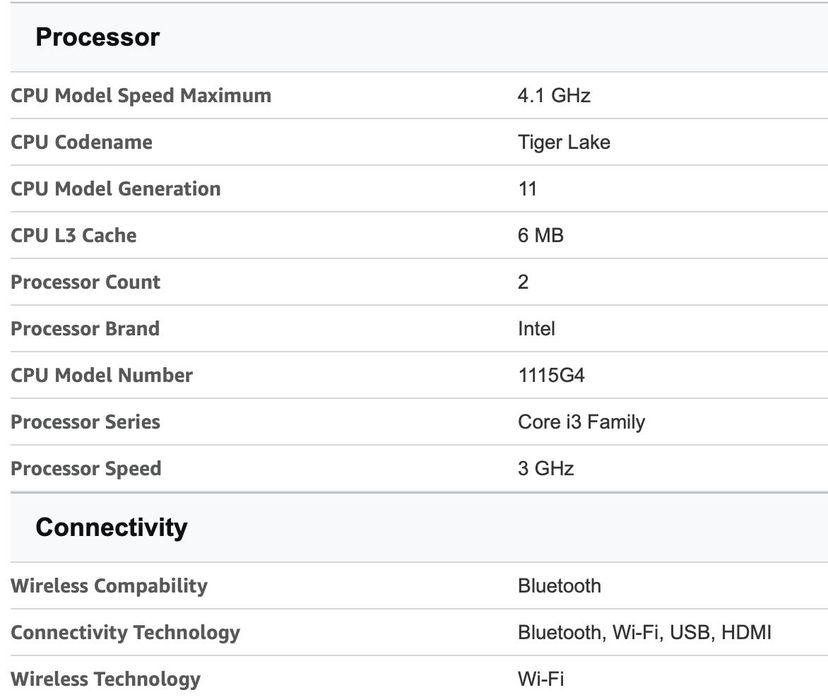
Task: Click the CPU L3 Cache label
Action: (73, 235)
